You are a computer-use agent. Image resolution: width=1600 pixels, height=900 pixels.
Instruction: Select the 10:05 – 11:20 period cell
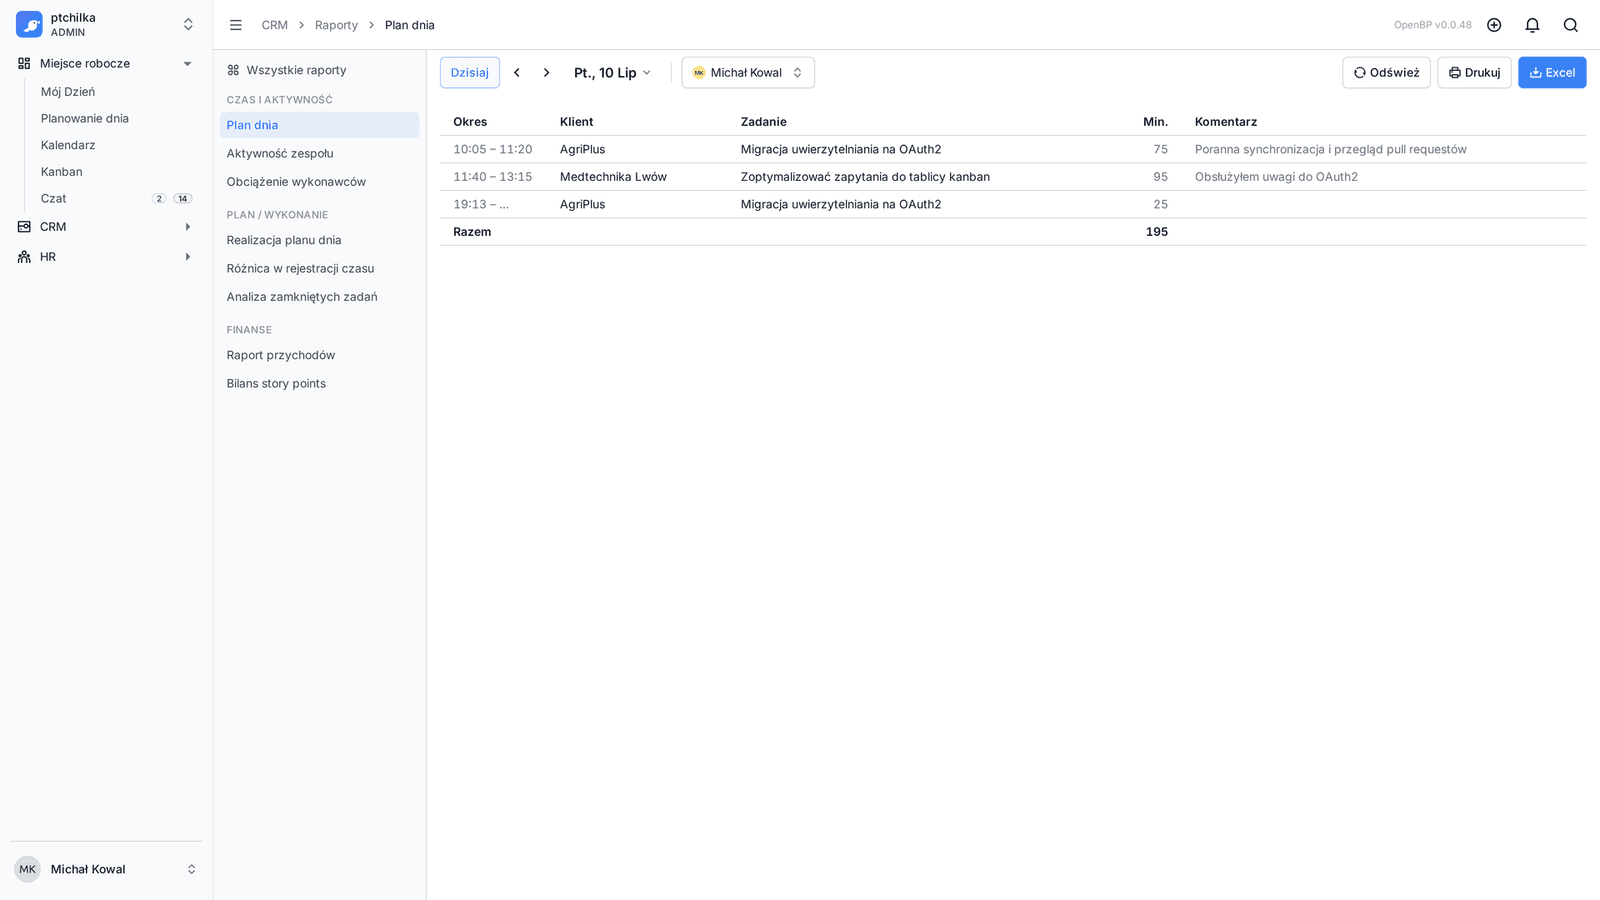coord(493,149)
